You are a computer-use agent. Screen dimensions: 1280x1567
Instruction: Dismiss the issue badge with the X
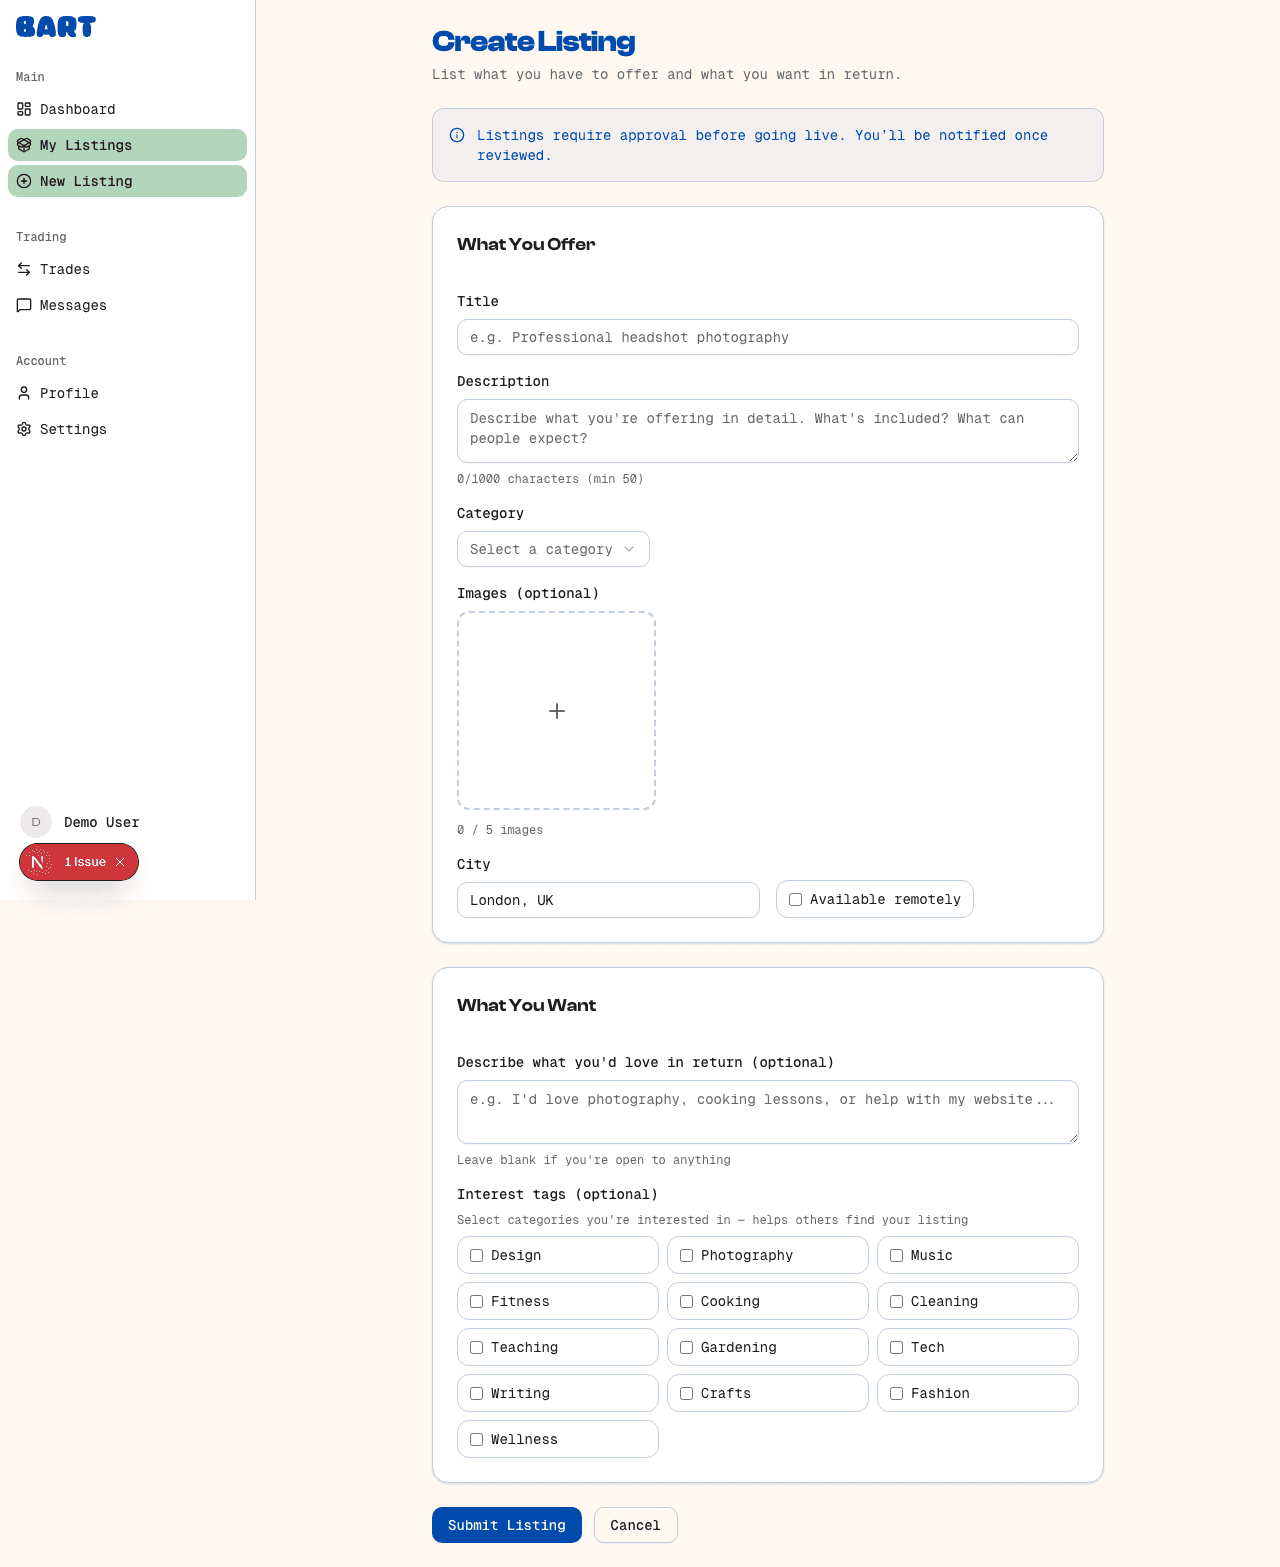[119, 861]
